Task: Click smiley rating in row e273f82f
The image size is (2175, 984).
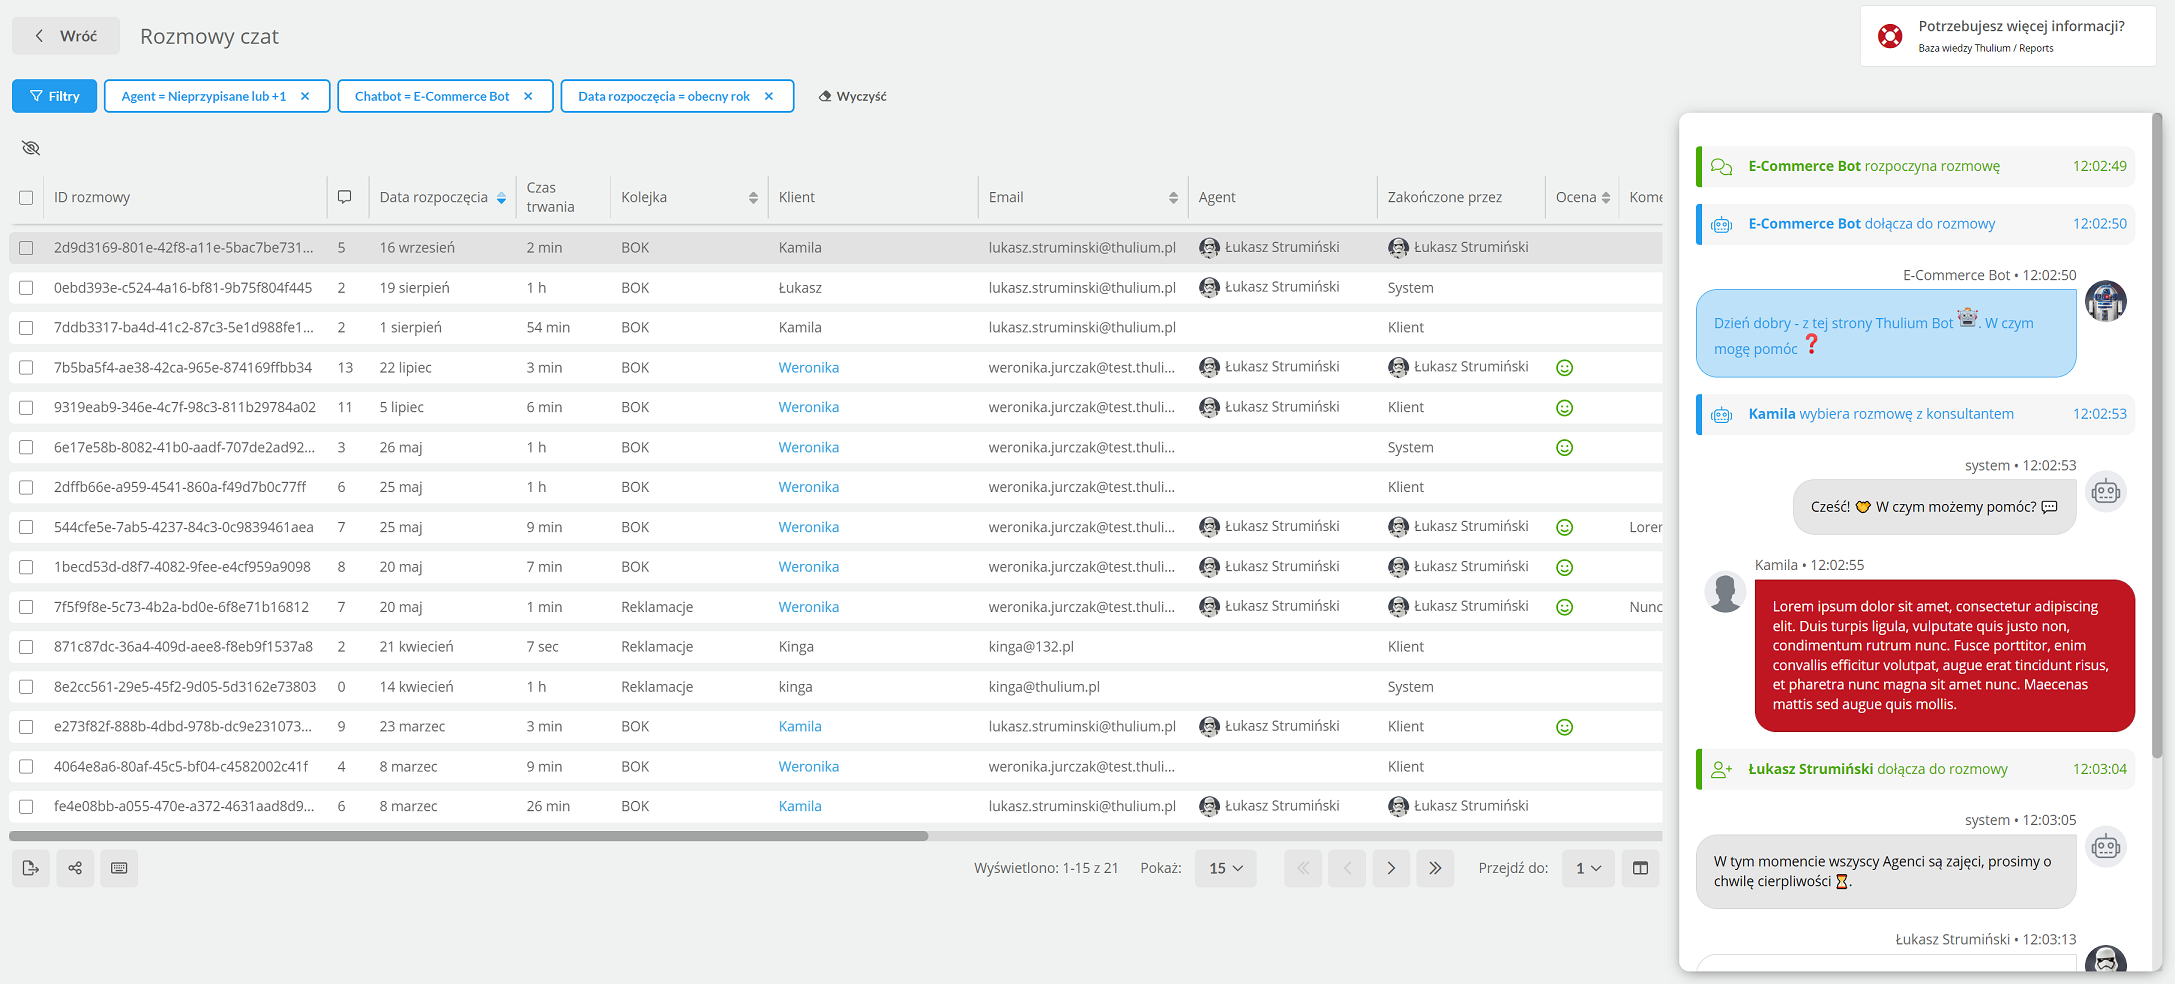Action: pyautogui.click(x=1565, y=727)
